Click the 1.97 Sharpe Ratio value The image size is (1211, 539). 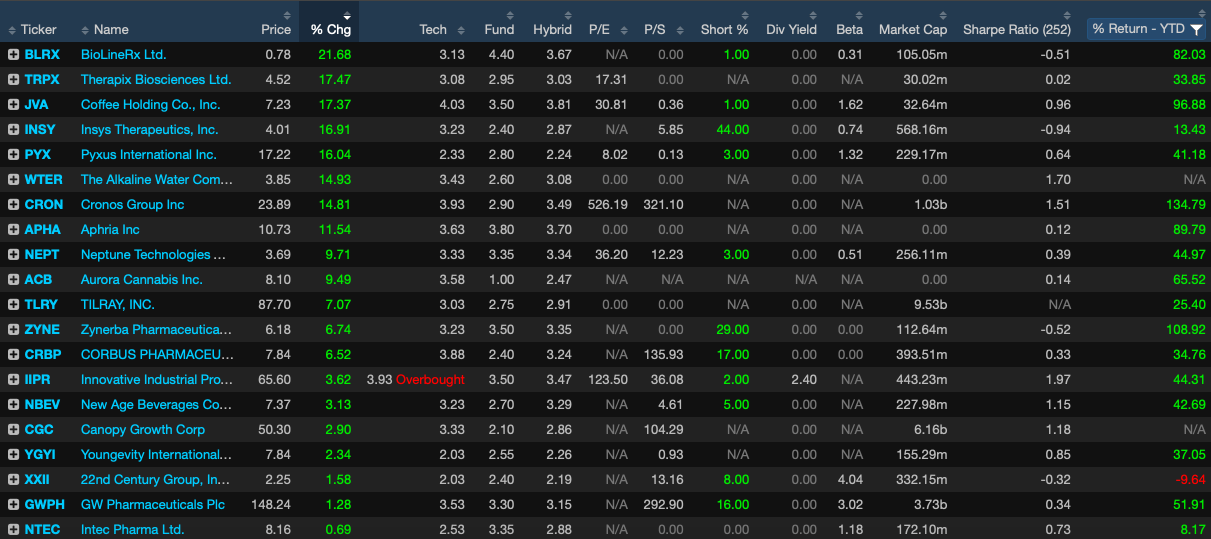(x=1058, y=379)
